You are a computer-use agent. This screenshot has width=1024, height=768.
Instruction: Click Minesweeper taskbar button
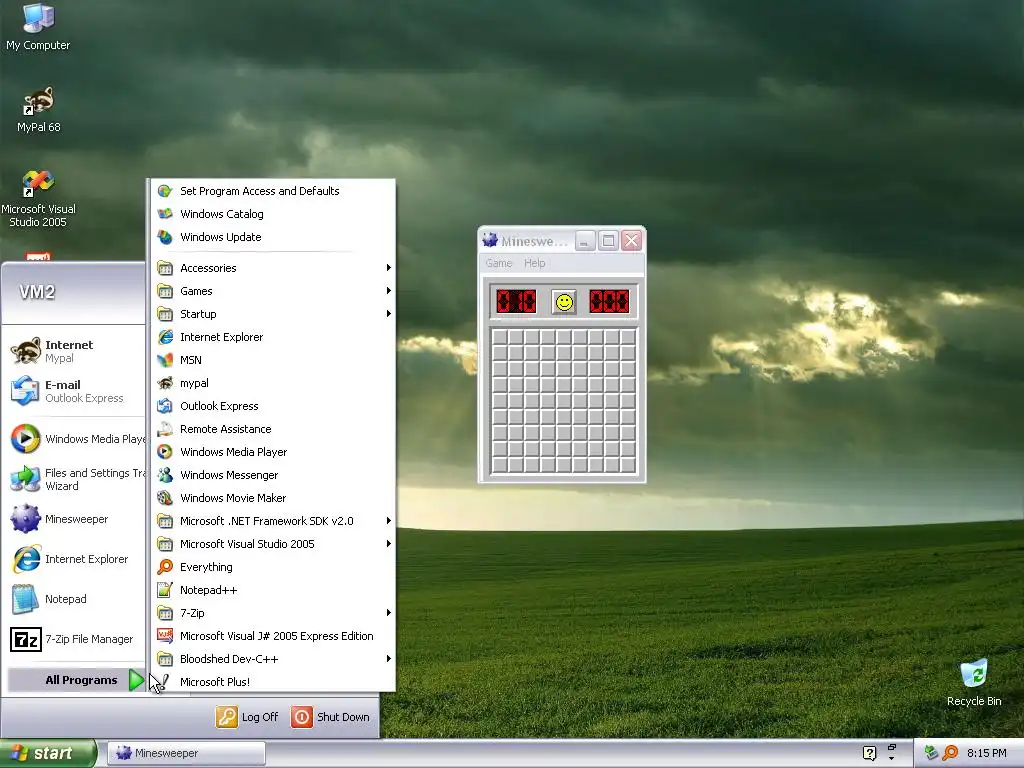[x=186, y=753]
